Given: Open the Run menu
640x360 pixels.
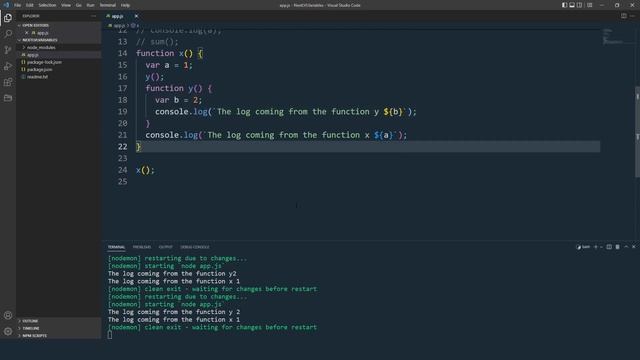Looking at the screenshot, I should click(90, 5).
